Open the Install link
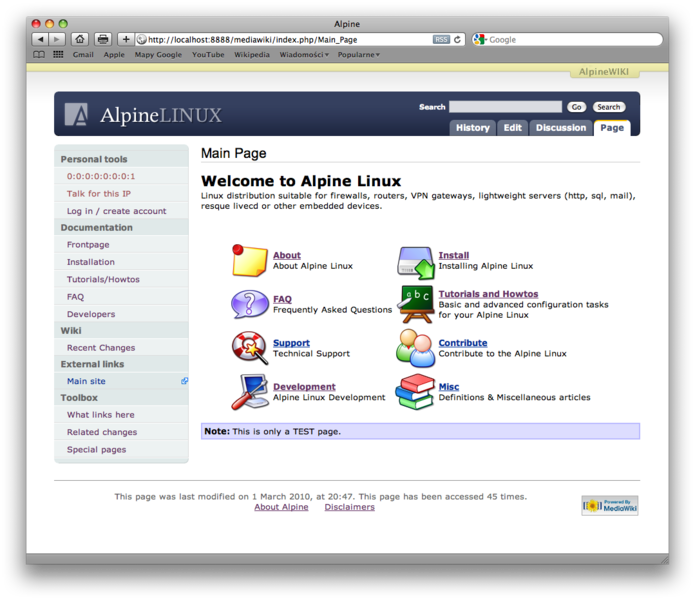695x600 pixels. point(453,255)
